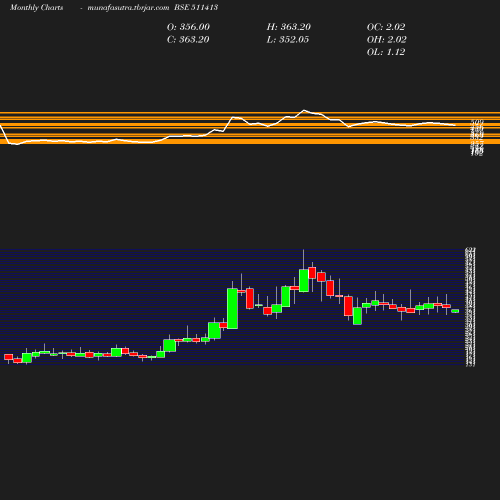
Task: Click the last green candle at chart's right end
Action: [x=455, y=311]
